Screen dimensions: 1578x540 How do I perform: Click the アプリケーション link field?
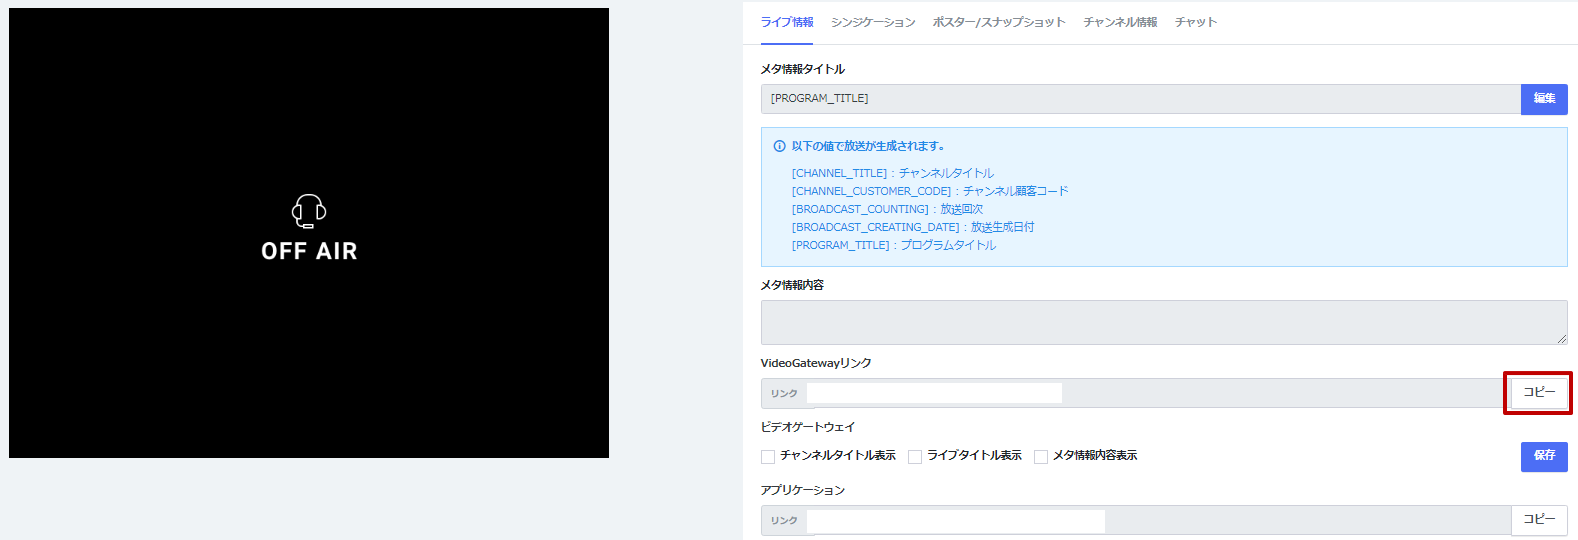click(x=1136, y=520)
